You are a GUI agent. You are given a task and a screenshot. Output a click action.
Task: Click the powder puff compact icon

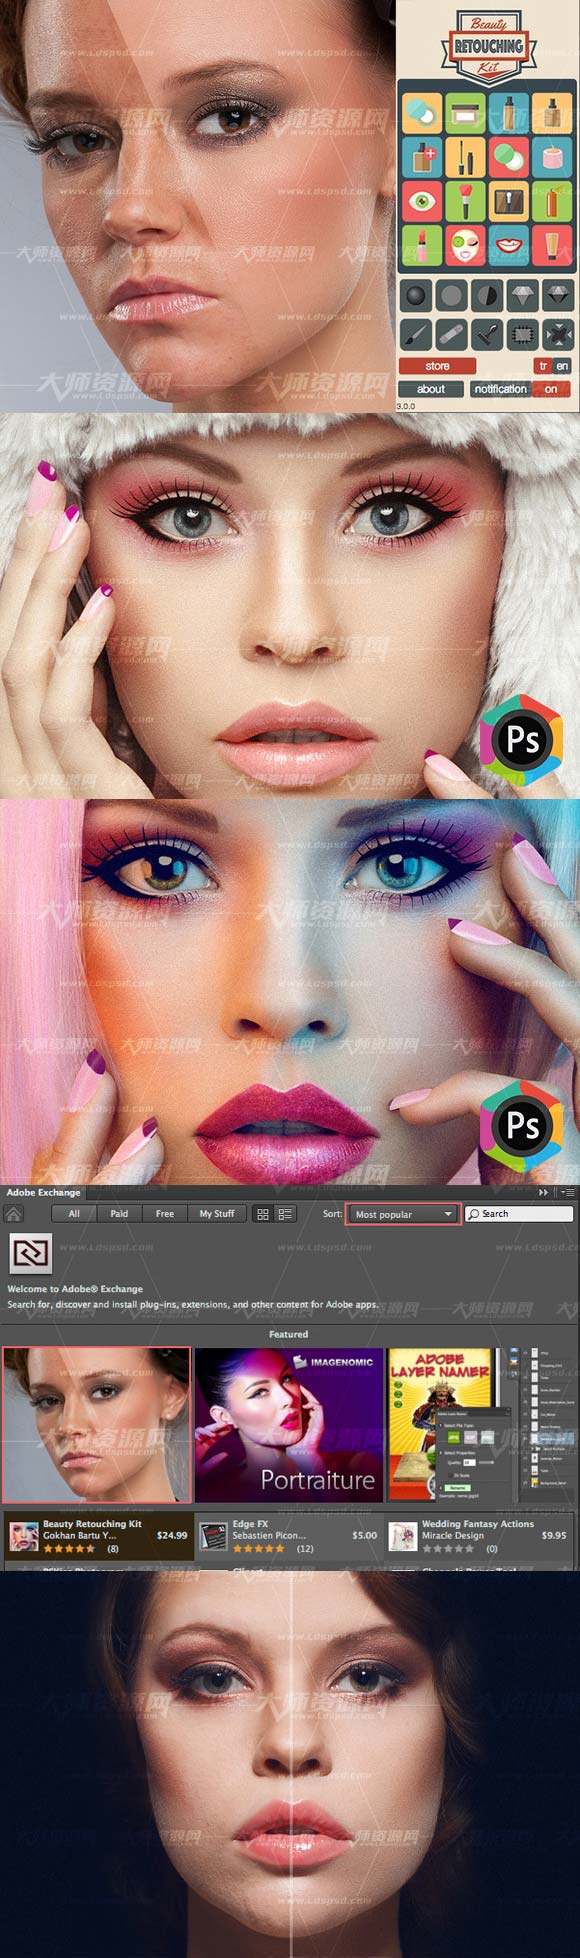[x=421, y=112]
